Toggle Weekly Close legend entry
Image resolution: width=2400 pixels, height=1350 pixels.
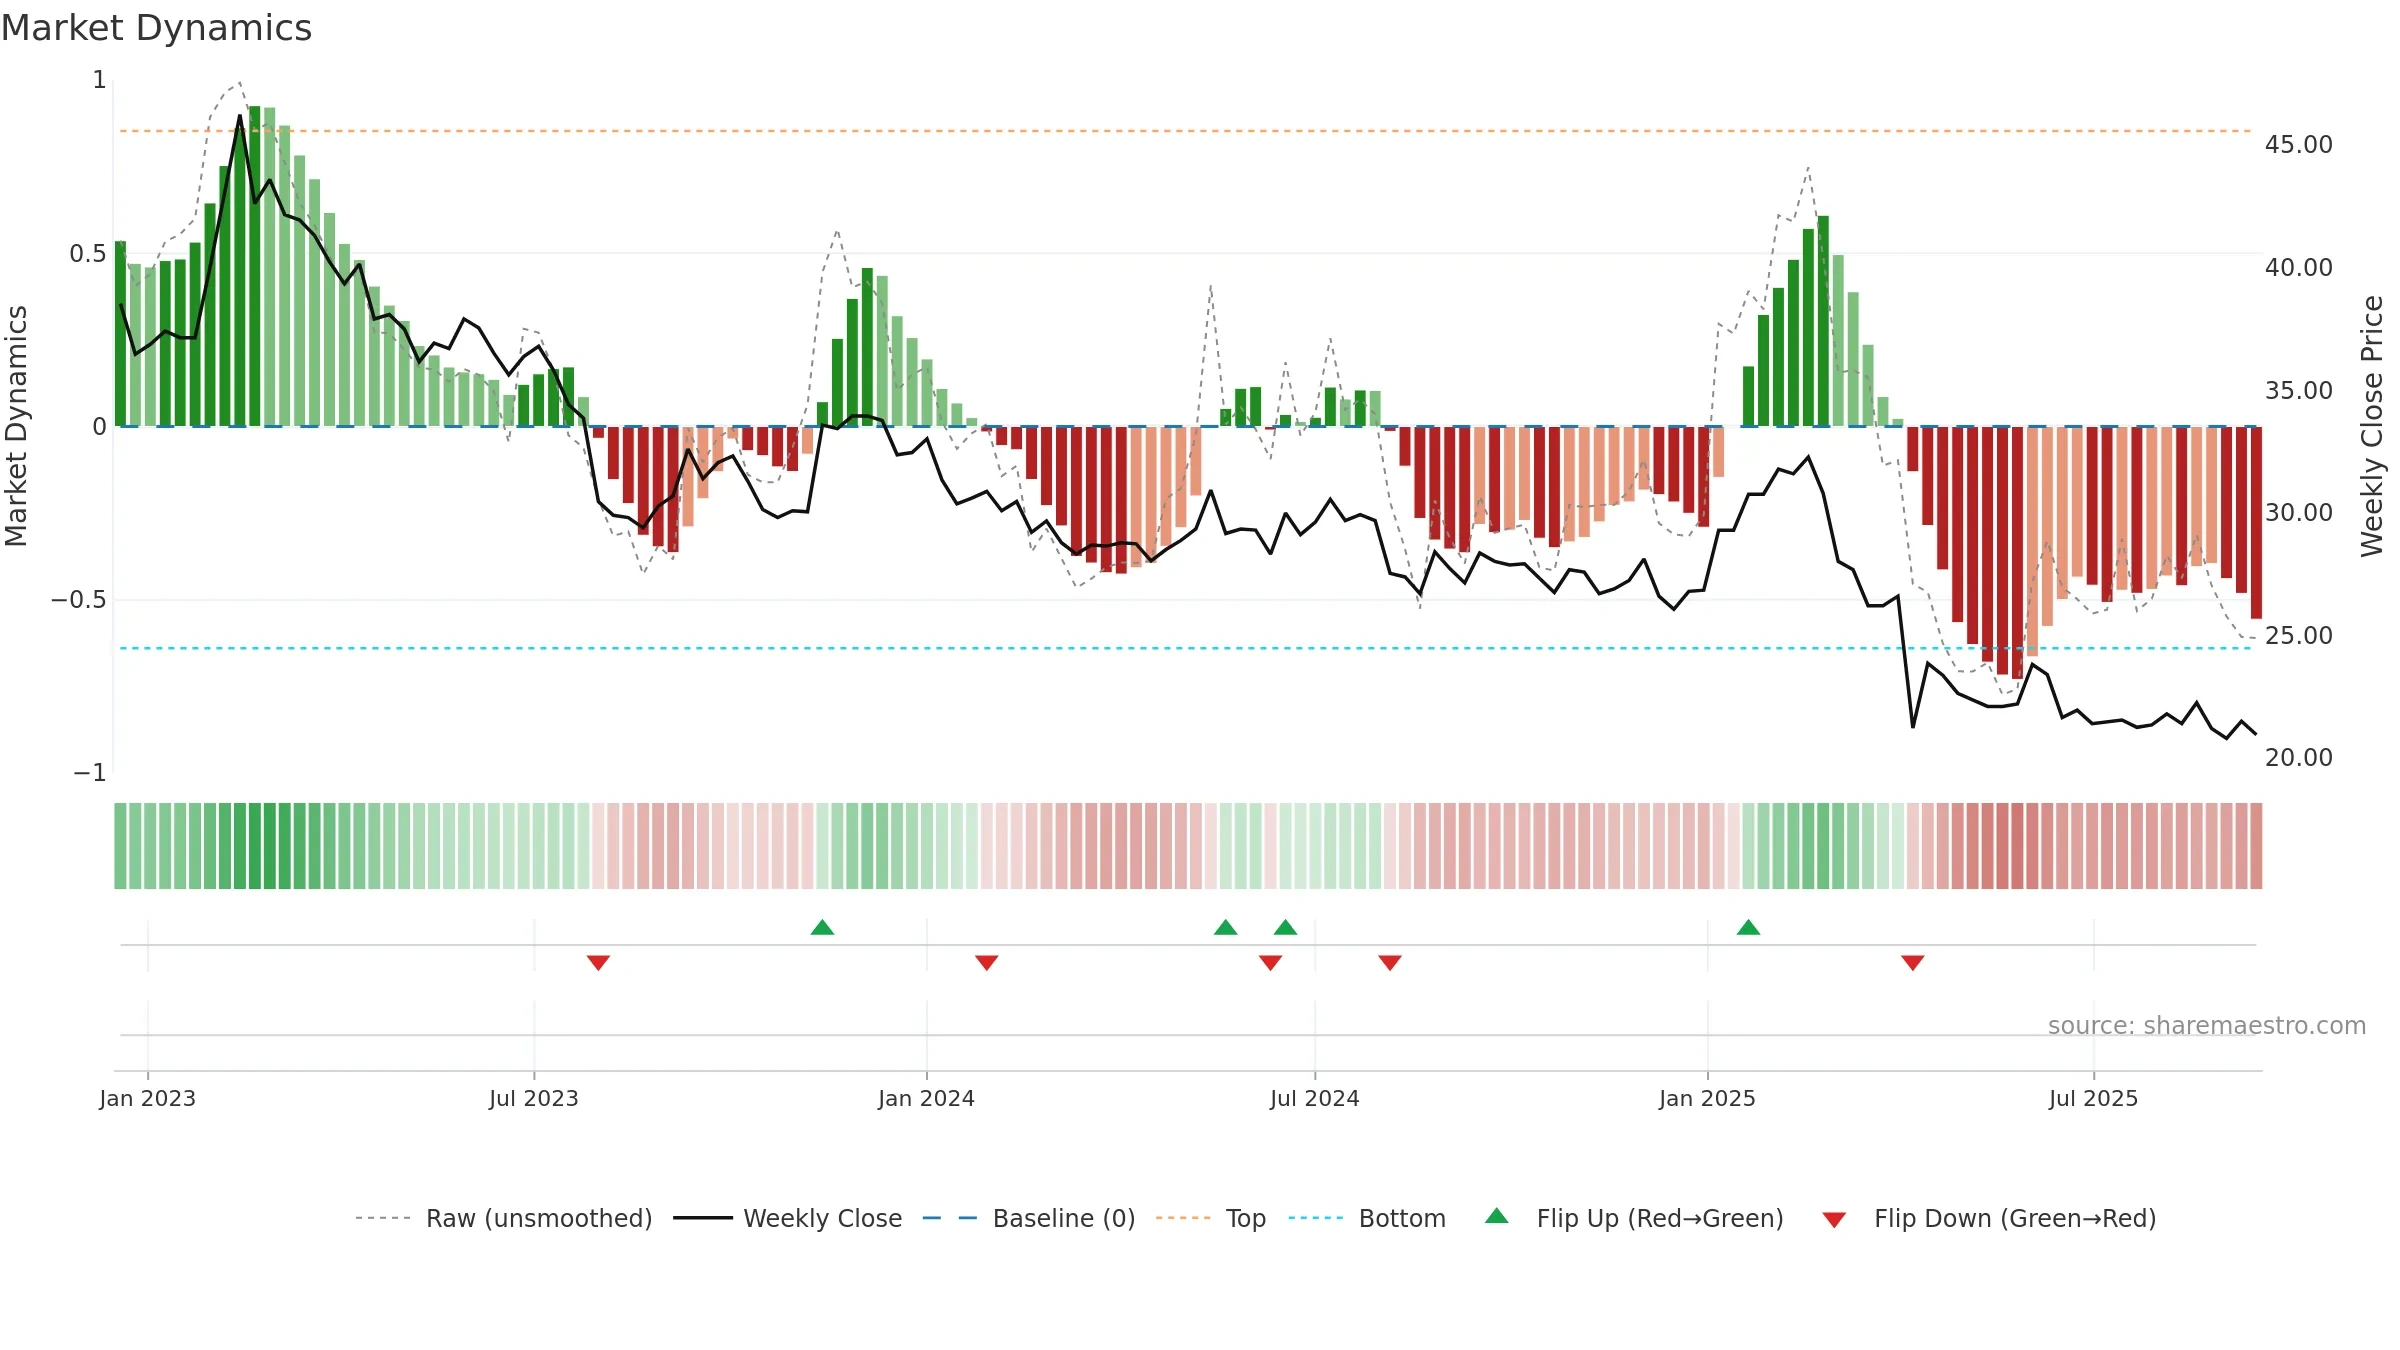[x=787, y=1218]
